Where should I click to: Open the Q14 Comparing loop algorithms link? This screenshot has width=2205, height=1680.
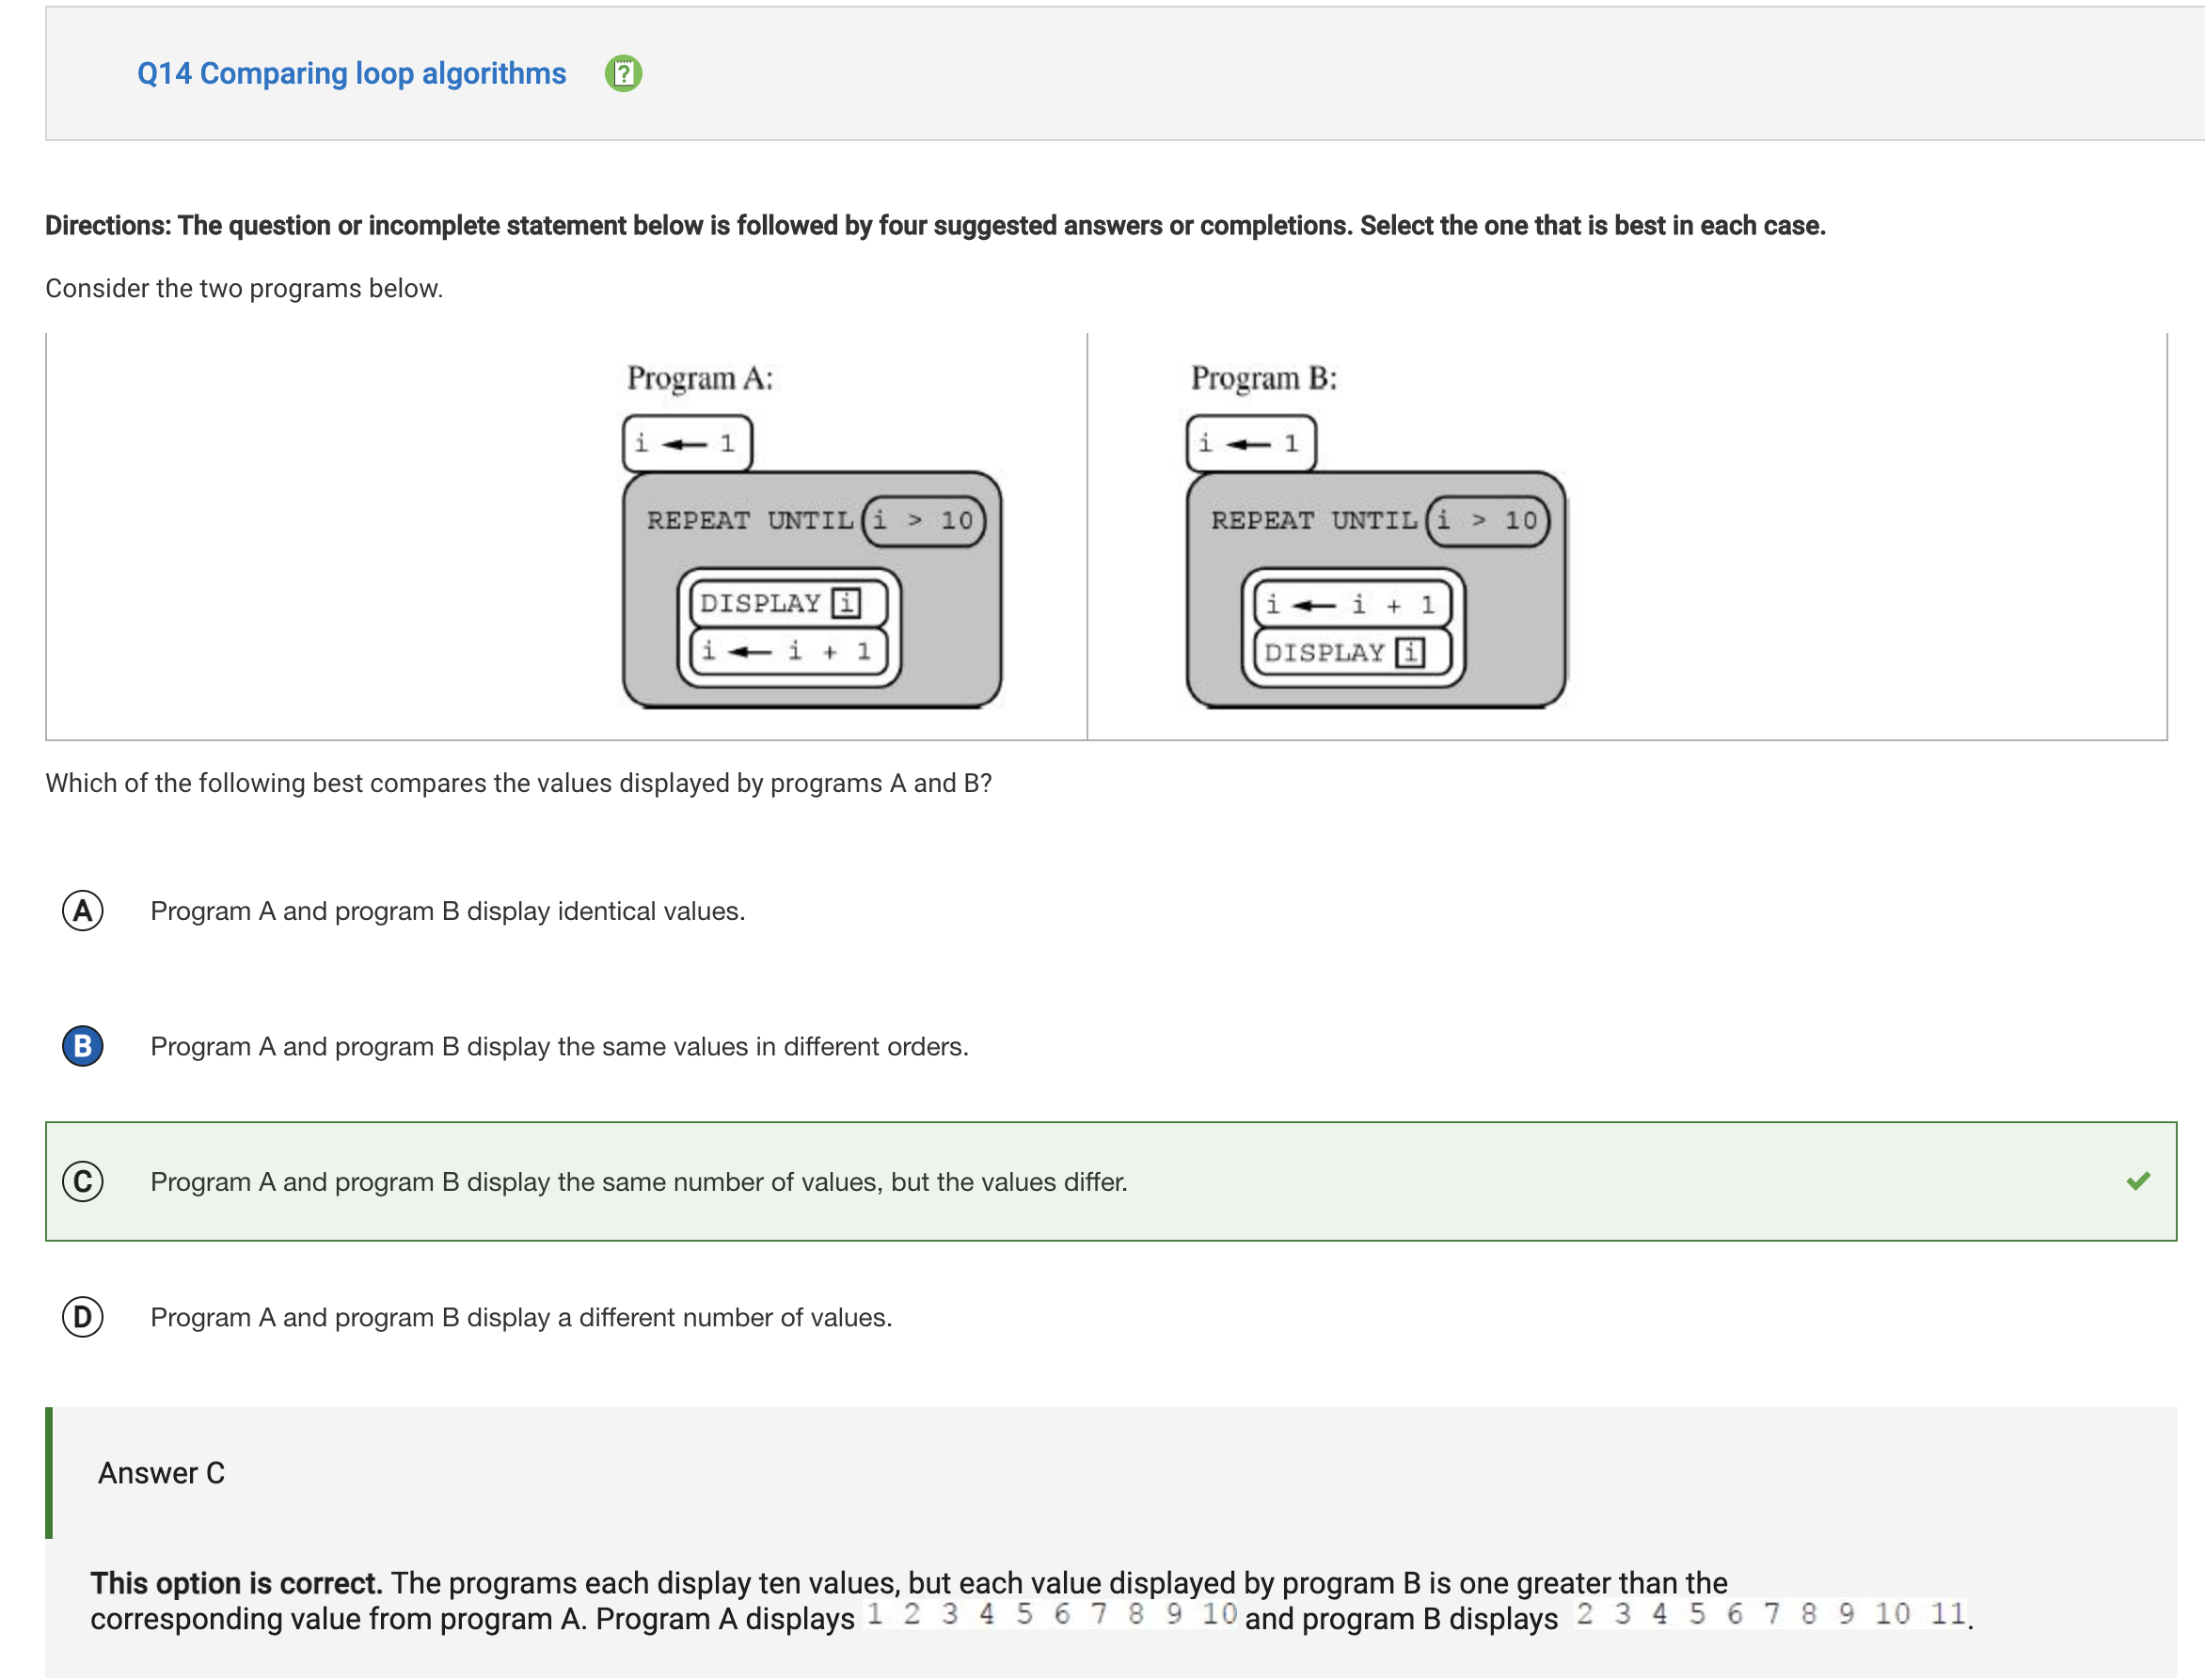[x=351, y=73]
